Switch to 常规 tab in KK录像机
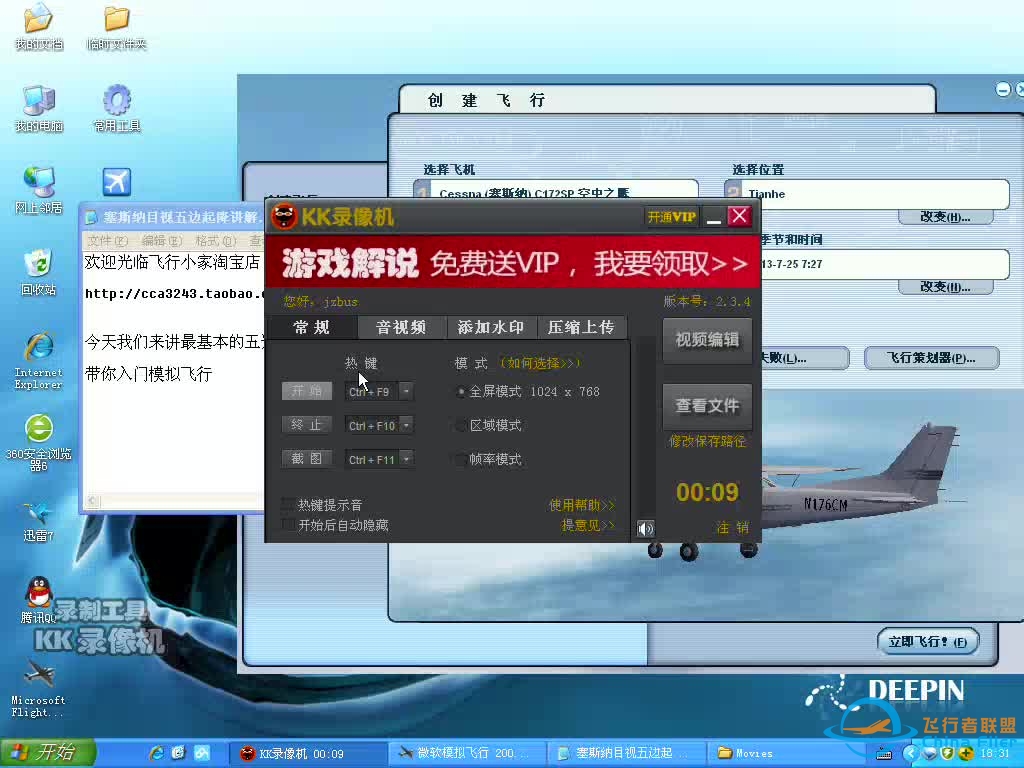 click(x=312, y=327)
